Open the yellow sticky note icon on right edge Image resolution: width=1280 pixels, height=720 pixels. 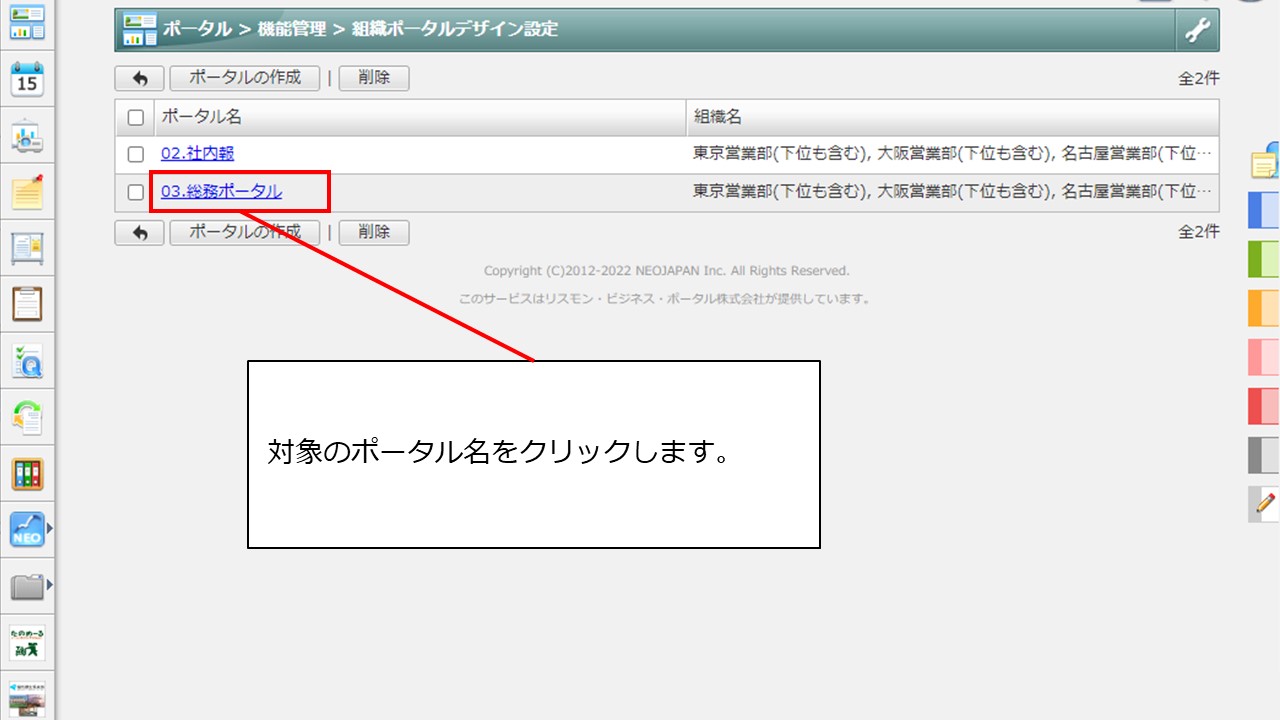click(x=1265, y=161)
